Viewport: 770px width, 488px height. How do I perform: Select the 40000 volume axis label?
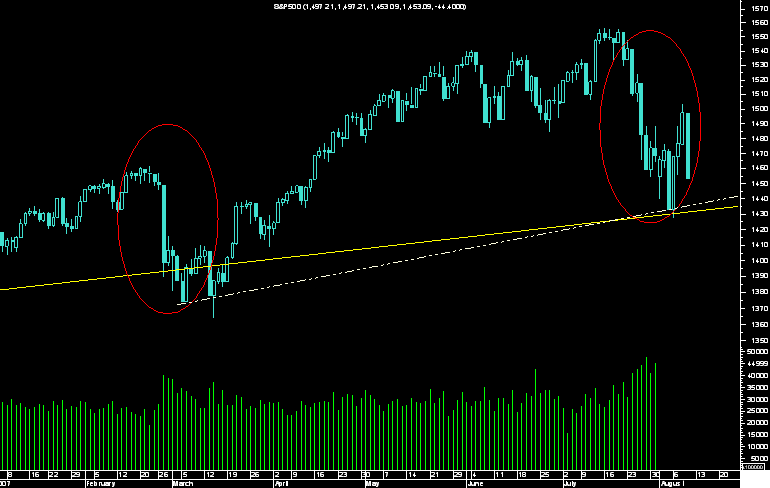click(758, 376)
